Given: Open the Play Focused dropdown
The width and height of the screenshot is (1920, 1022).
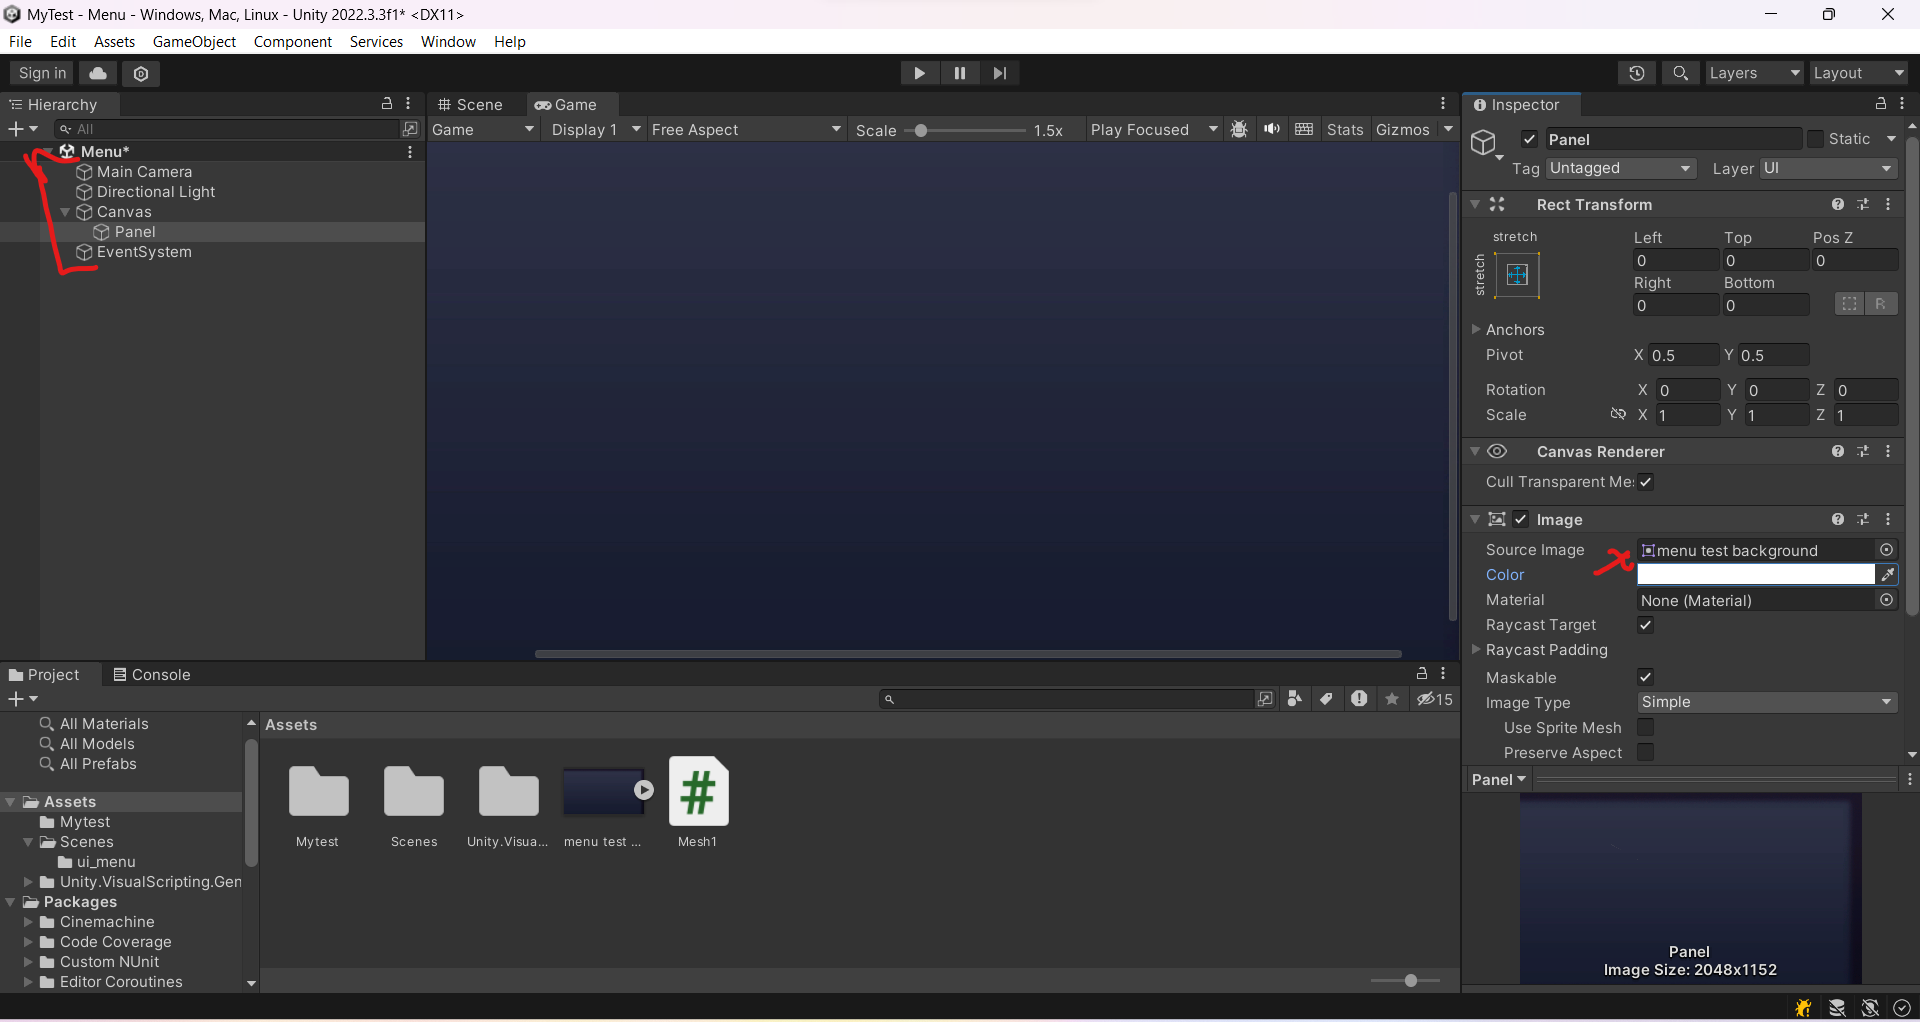Looking at the screenshot, I should (1154, 130).
